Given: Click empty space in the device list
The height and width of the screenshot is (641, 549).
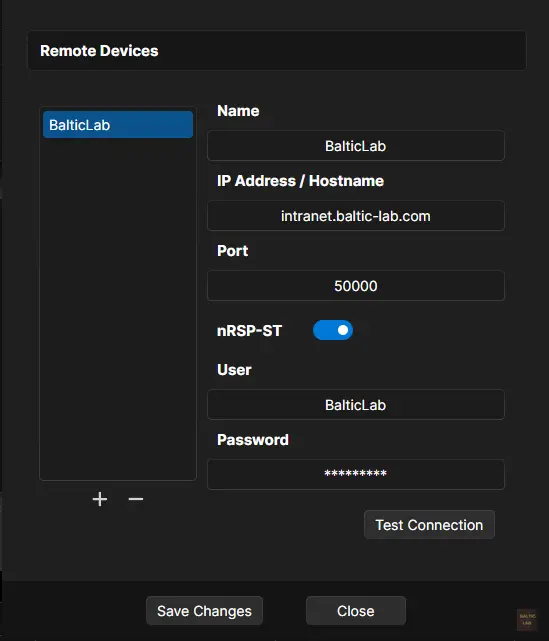Looking at the screenshot, I should (x=118, y=307).
